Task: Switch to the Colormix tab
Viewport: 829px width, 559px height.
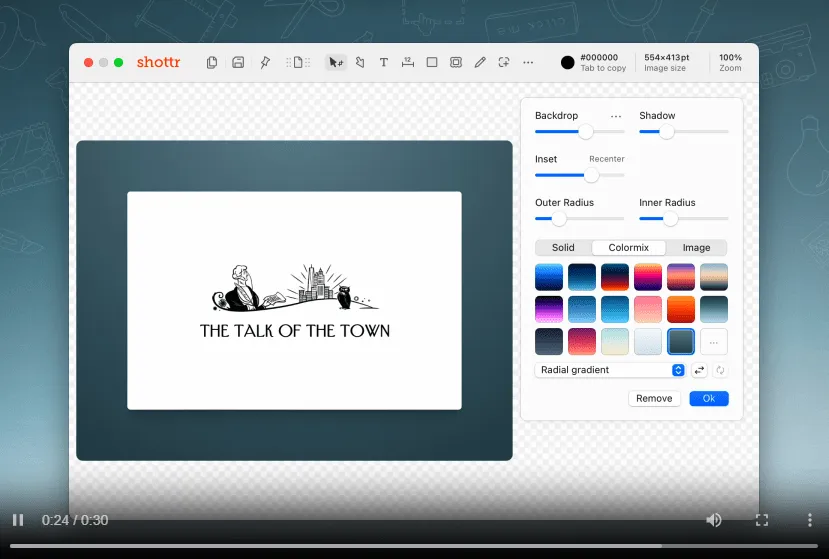Action: pos(629,248)
